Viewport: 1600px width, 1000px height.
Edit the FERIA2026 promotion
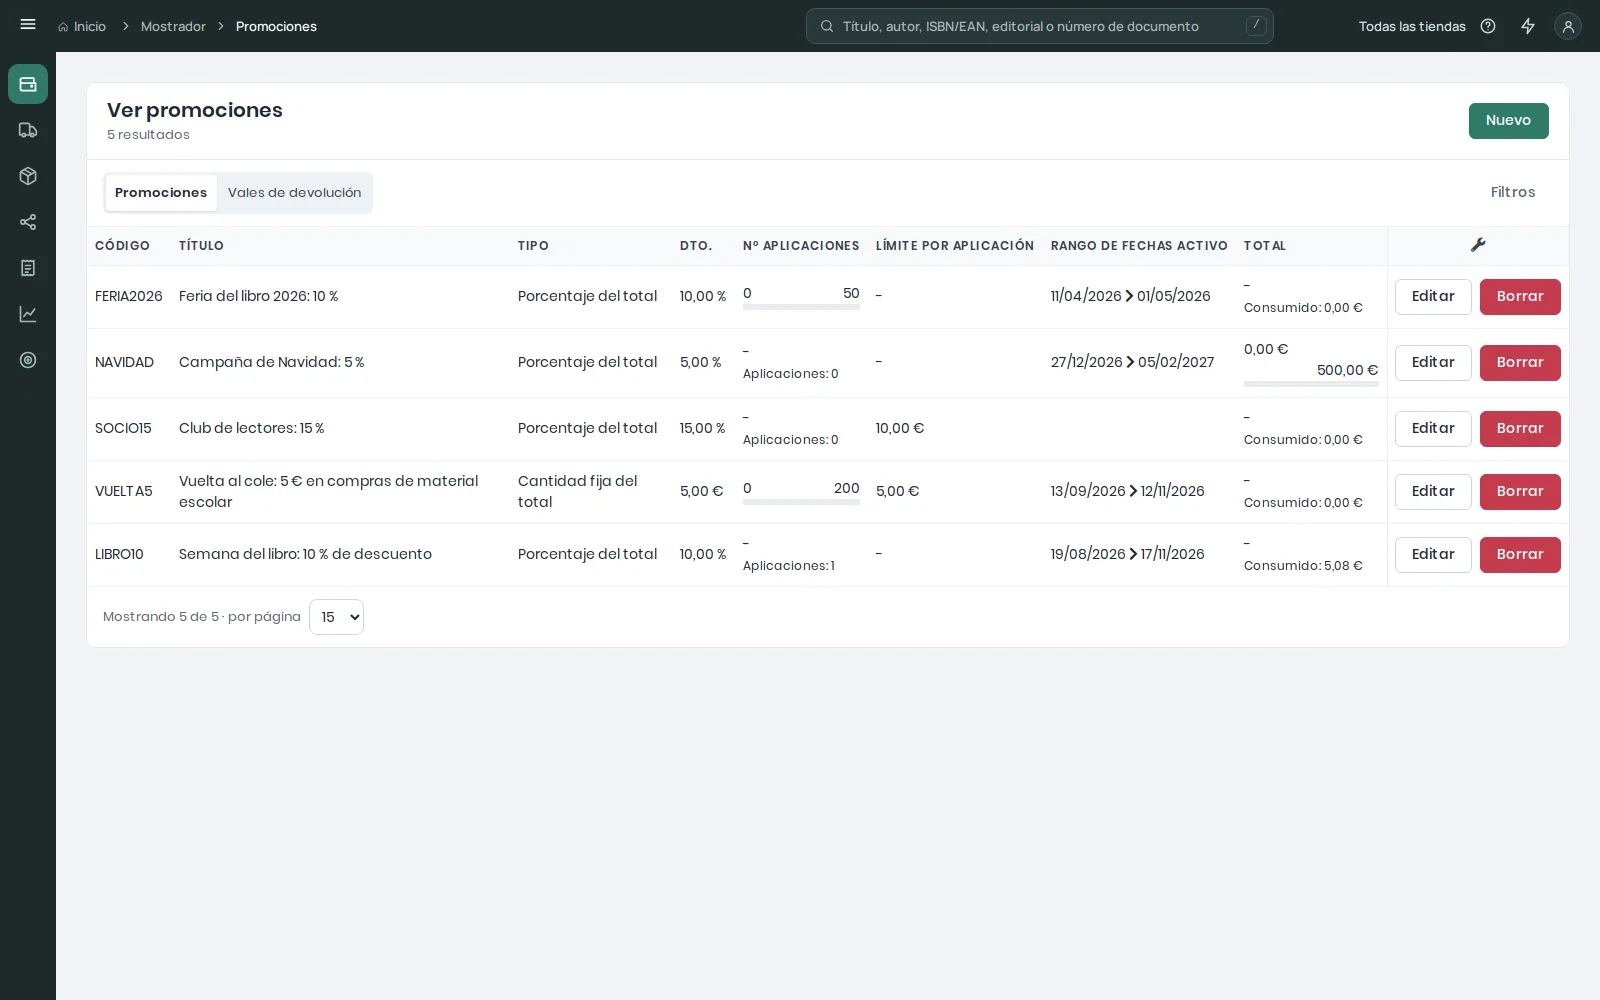1433,297
